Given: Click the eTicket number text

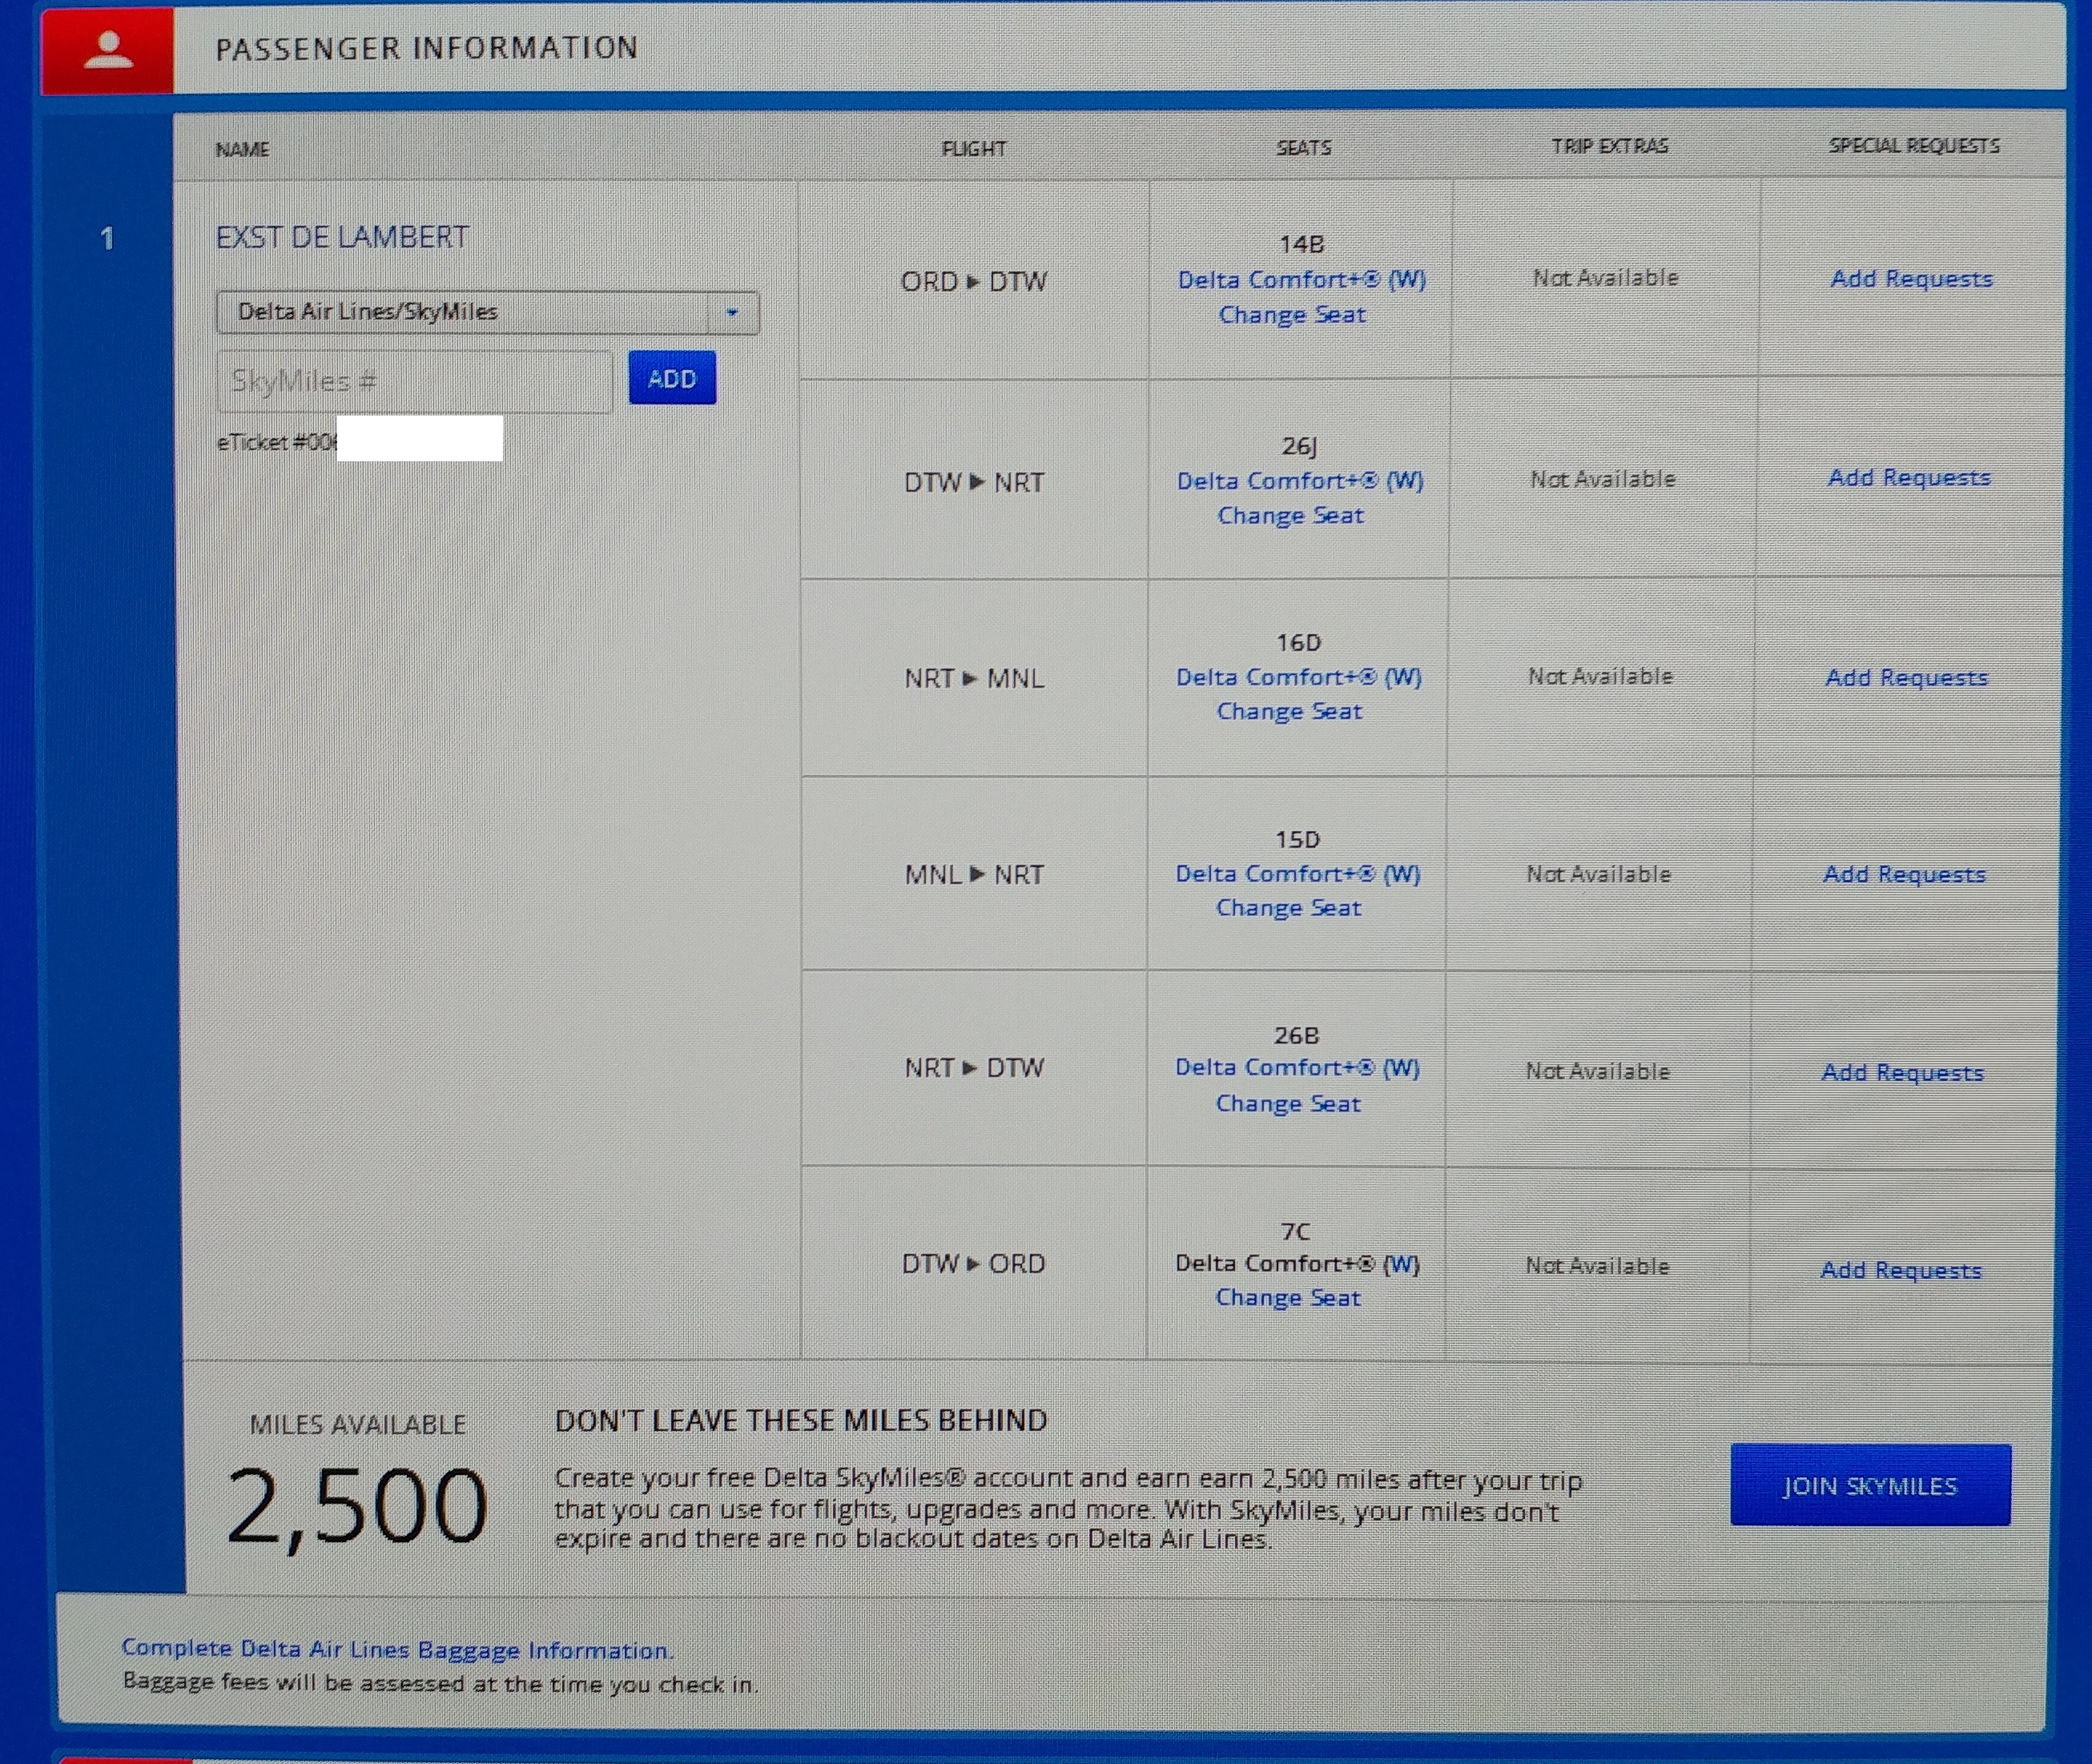Looking at the screenshot, I should pos(276,442).
